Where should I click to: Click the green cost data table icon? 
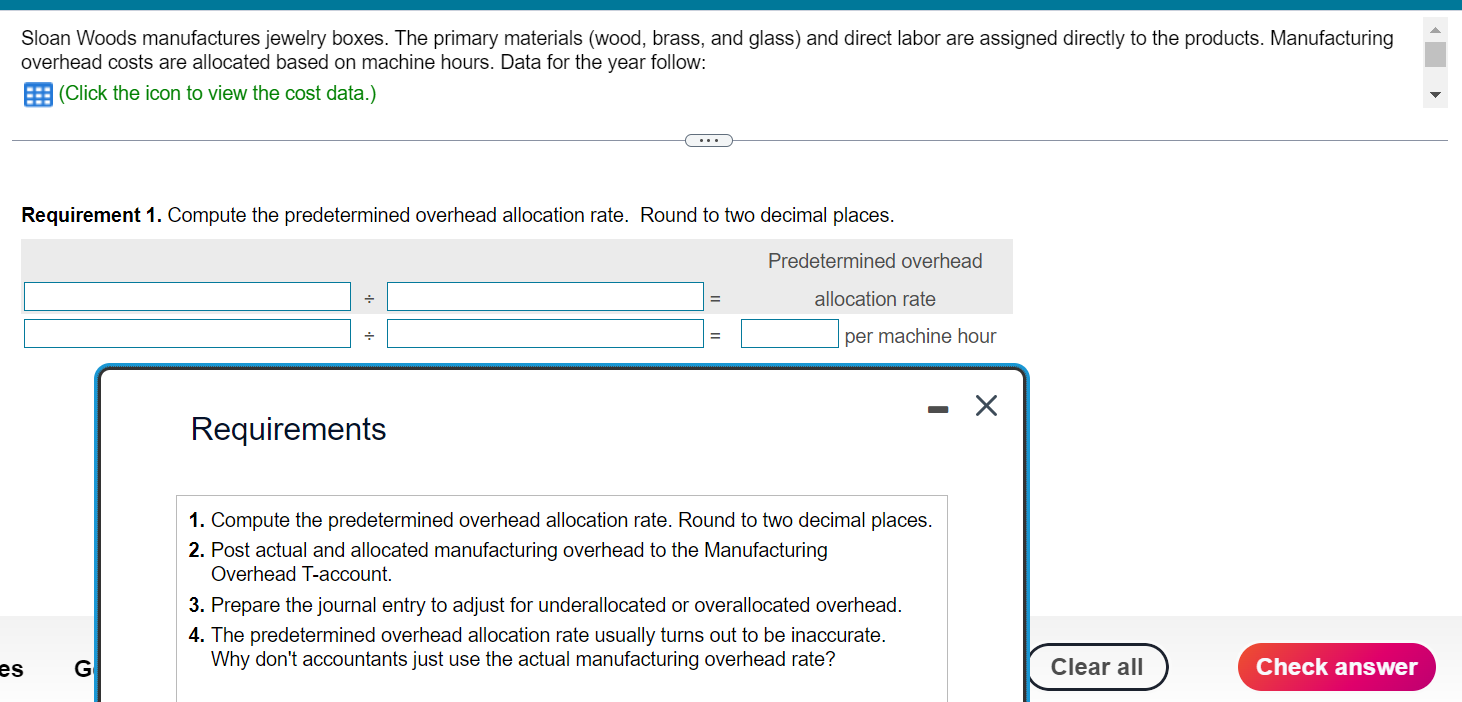37,94
